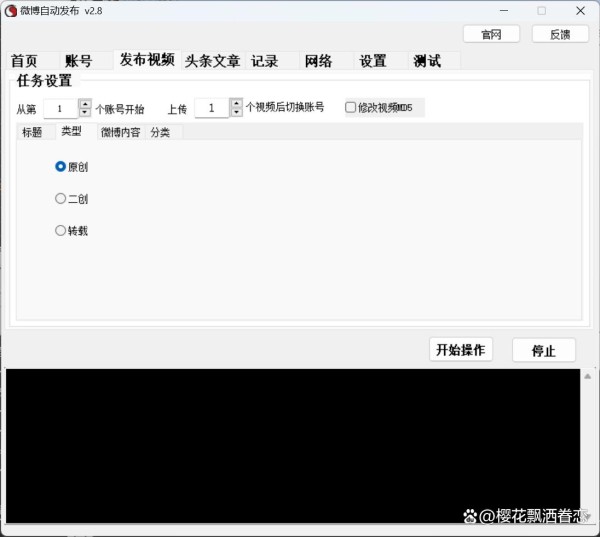This screenshot has width=600, height=537.
Task: Click the 开始操作 start button
Action: 461,349
